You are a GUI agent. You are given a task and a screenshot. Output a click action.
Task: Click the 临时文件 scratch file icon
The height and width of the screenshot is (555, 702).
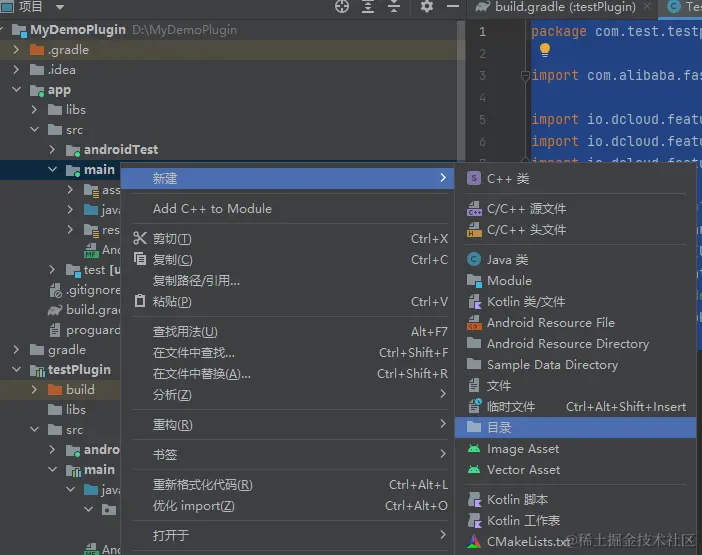[x=475, y=406]
